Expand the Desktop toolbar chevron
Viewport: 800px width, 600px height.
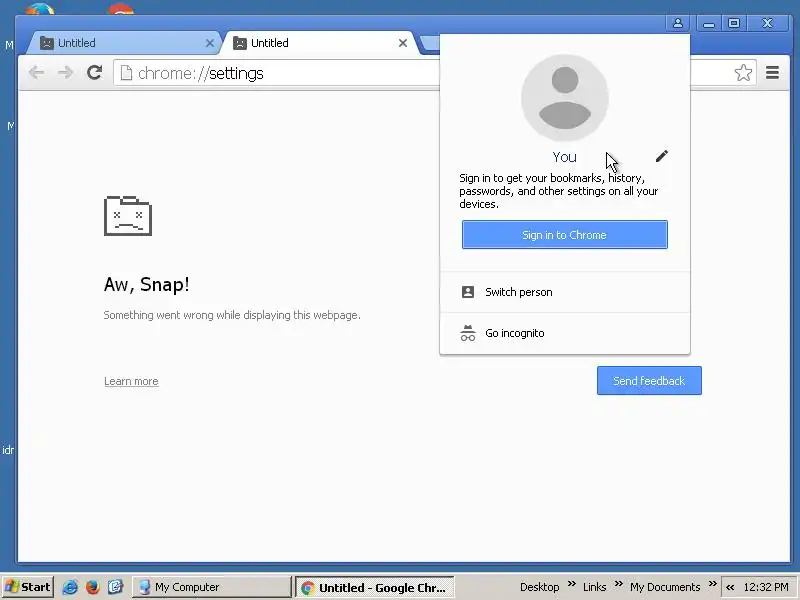(571, 584)
